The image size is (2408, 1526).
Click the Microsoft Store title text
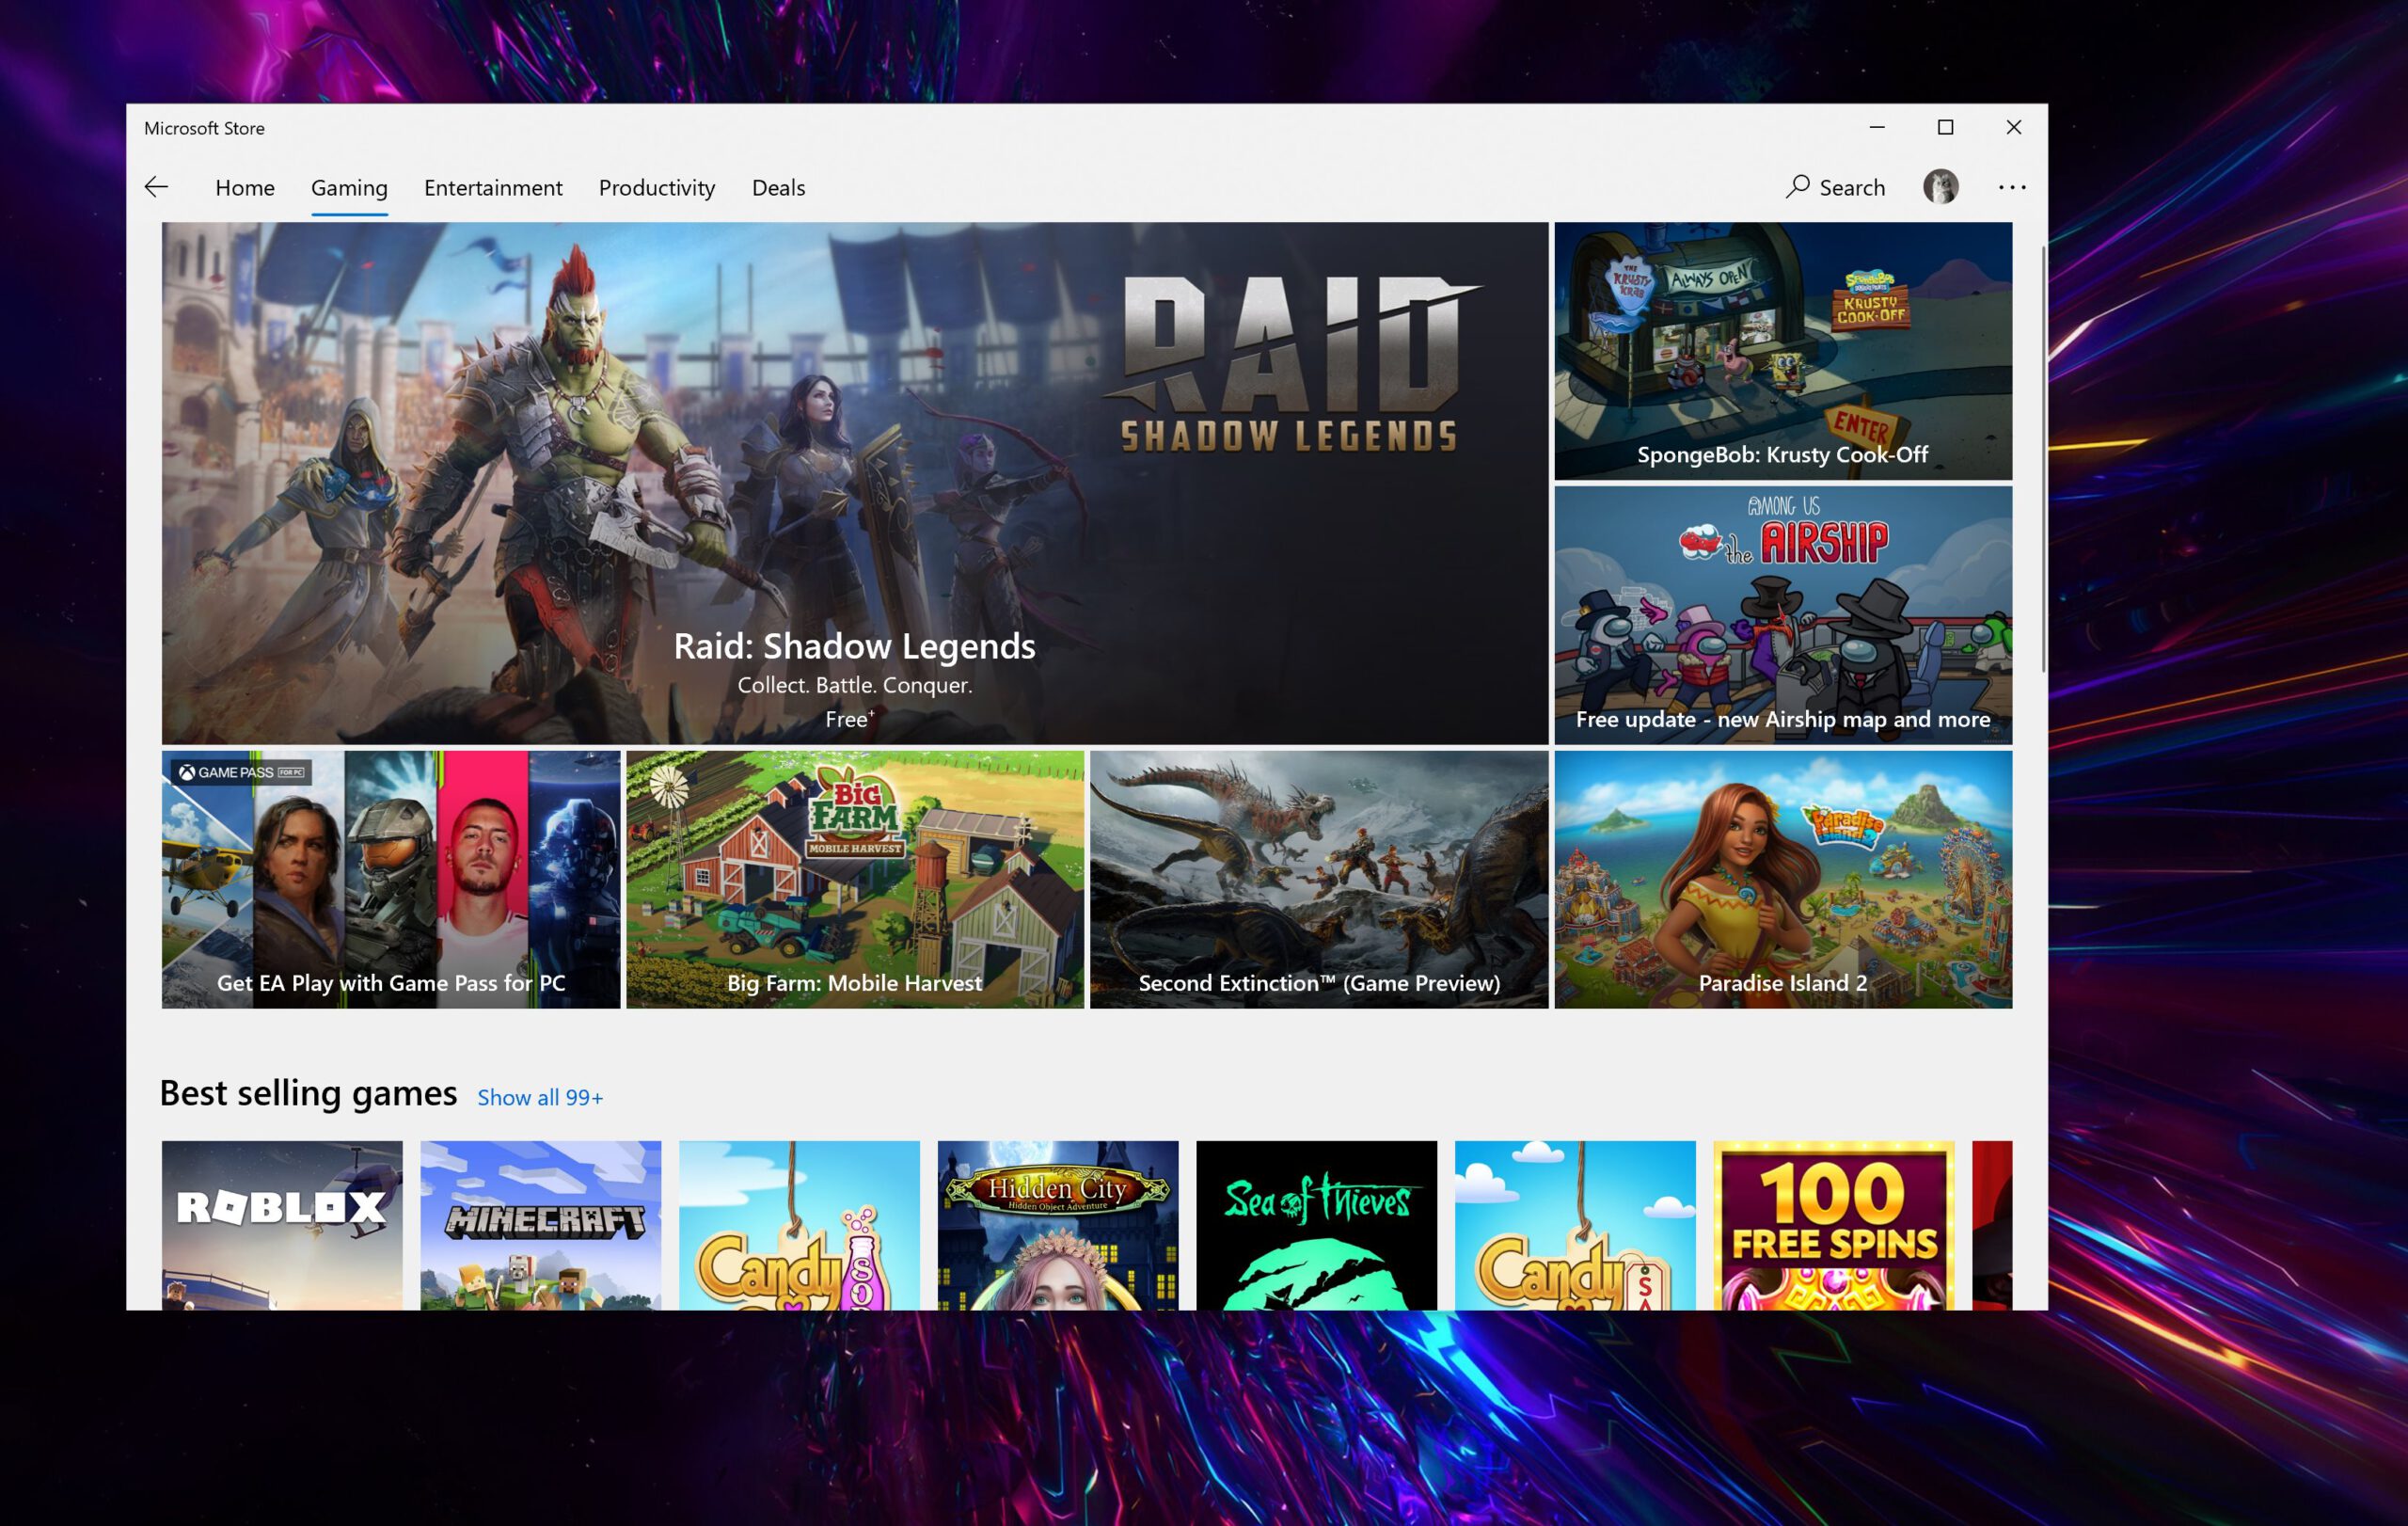pyautogui.click(x=204, y=128)
